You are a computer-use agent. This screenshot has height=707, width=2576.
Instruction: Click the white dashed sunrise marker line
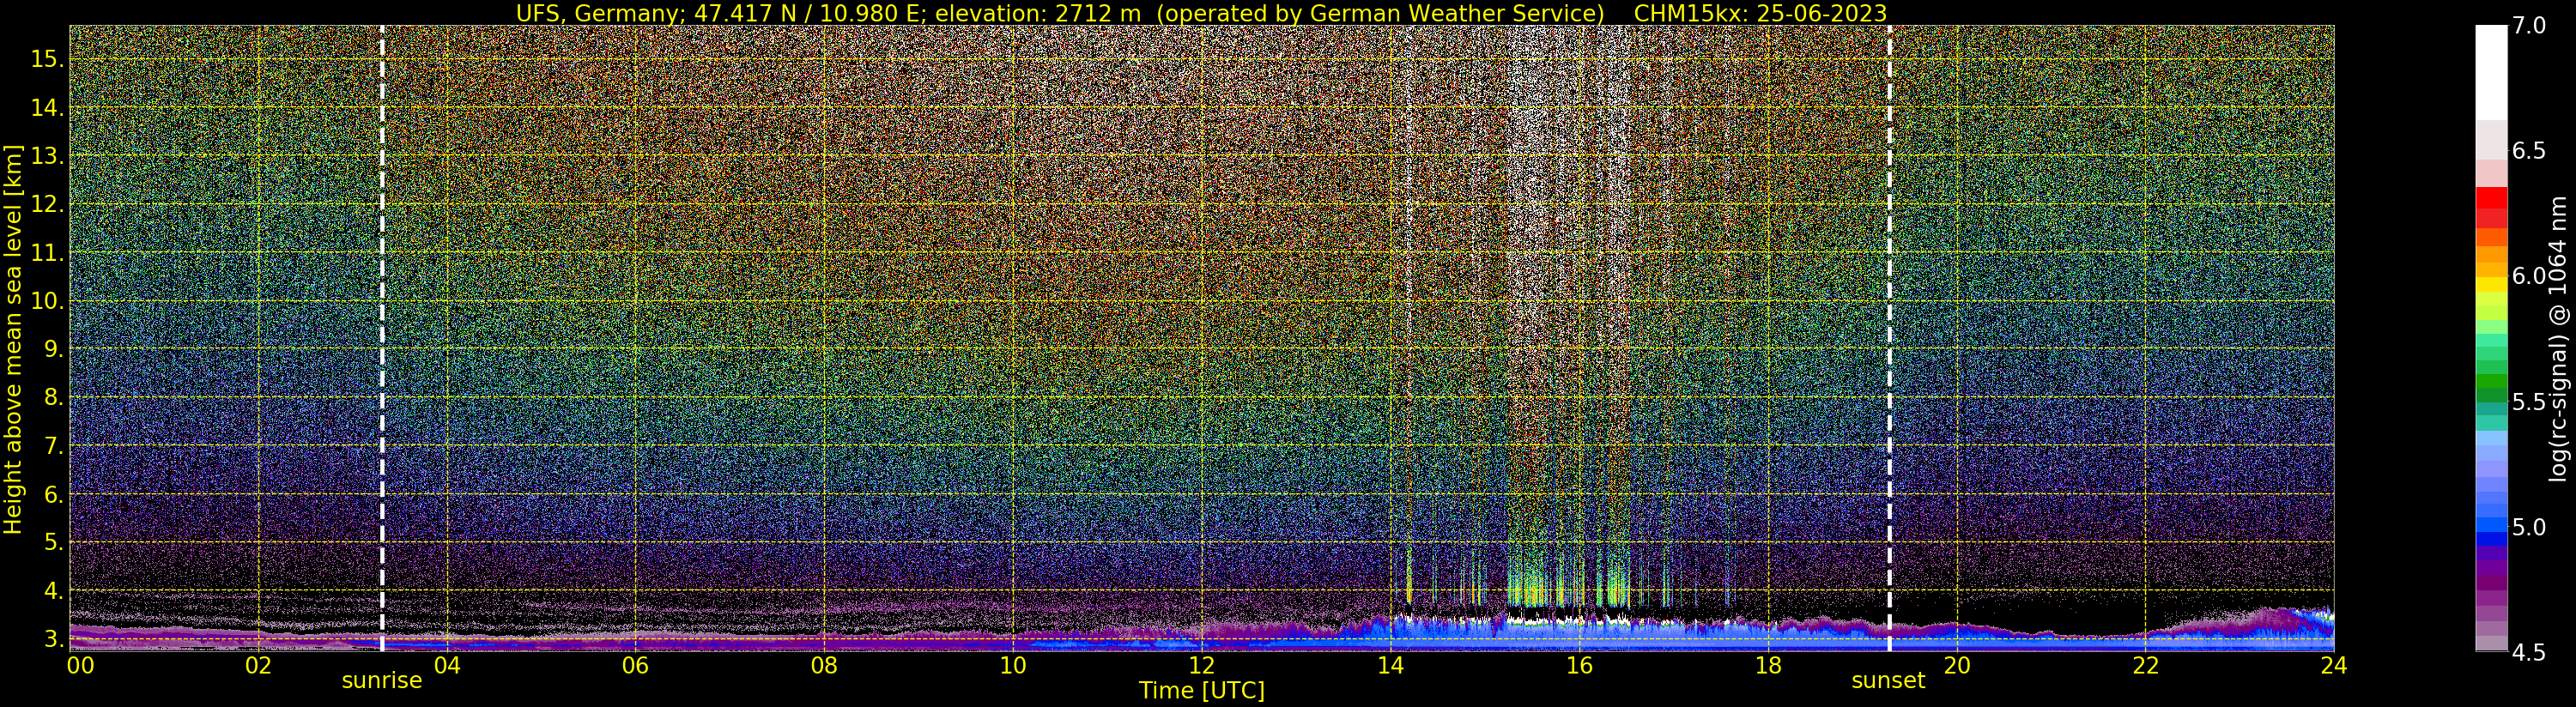[382, 338]
